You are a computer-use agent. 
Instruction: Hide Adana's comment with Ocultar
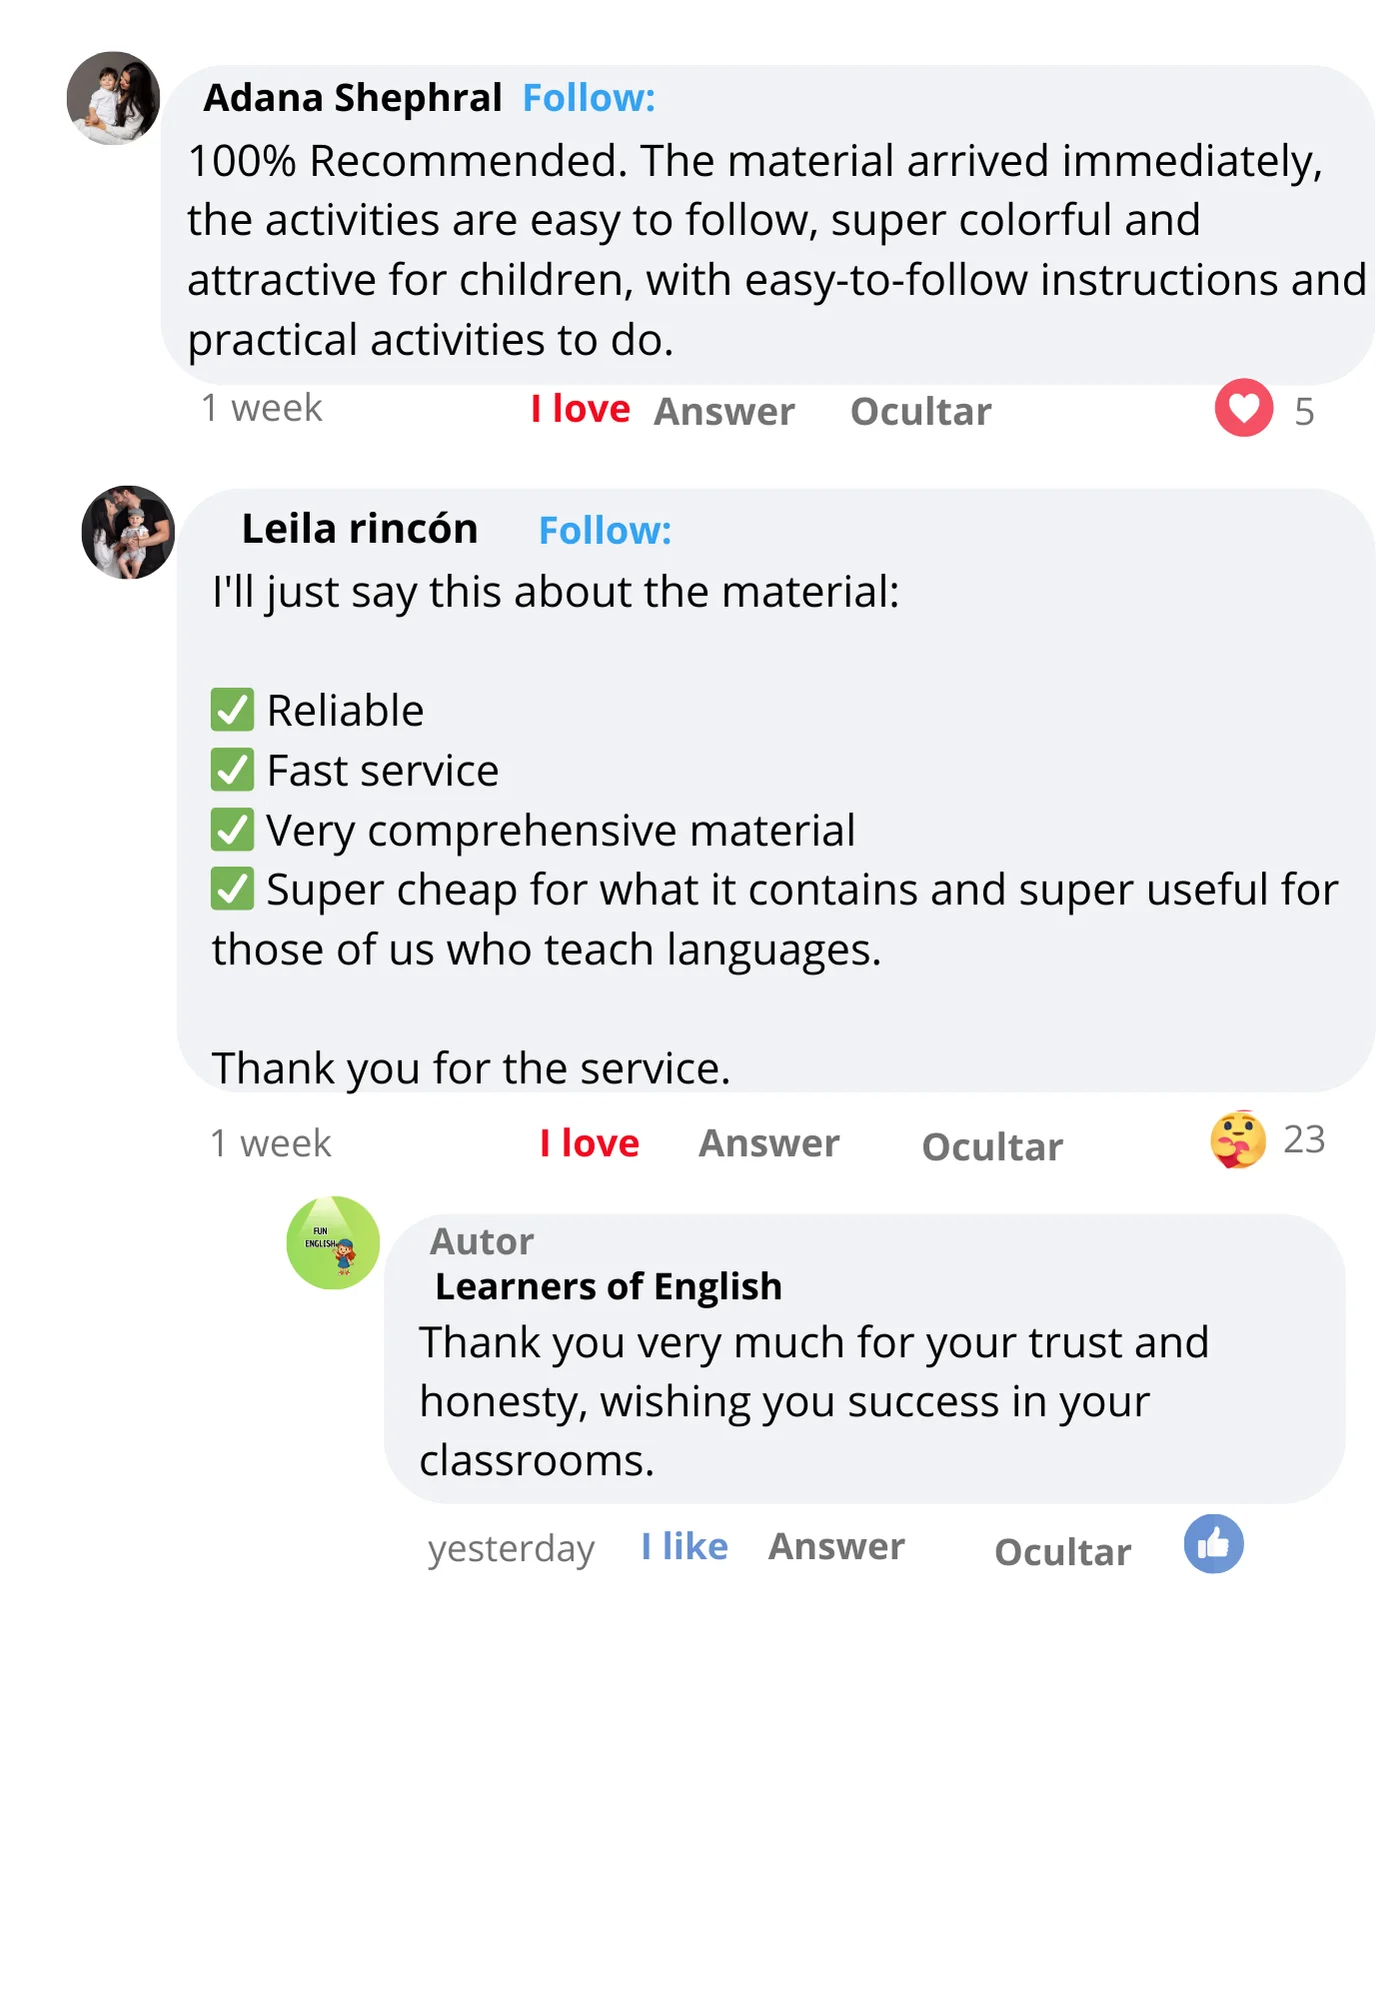(920, 411)
